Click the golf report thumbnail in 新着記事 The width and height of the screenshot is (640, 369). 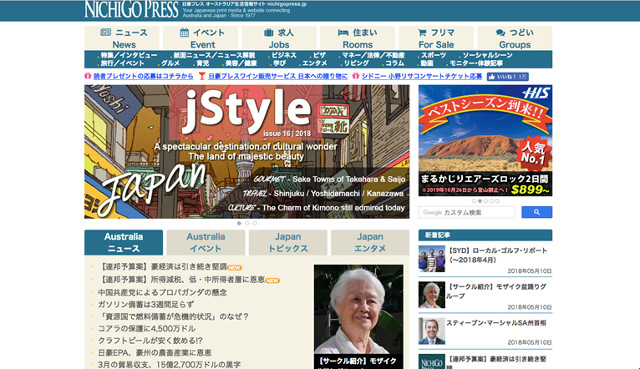point(431,259)
